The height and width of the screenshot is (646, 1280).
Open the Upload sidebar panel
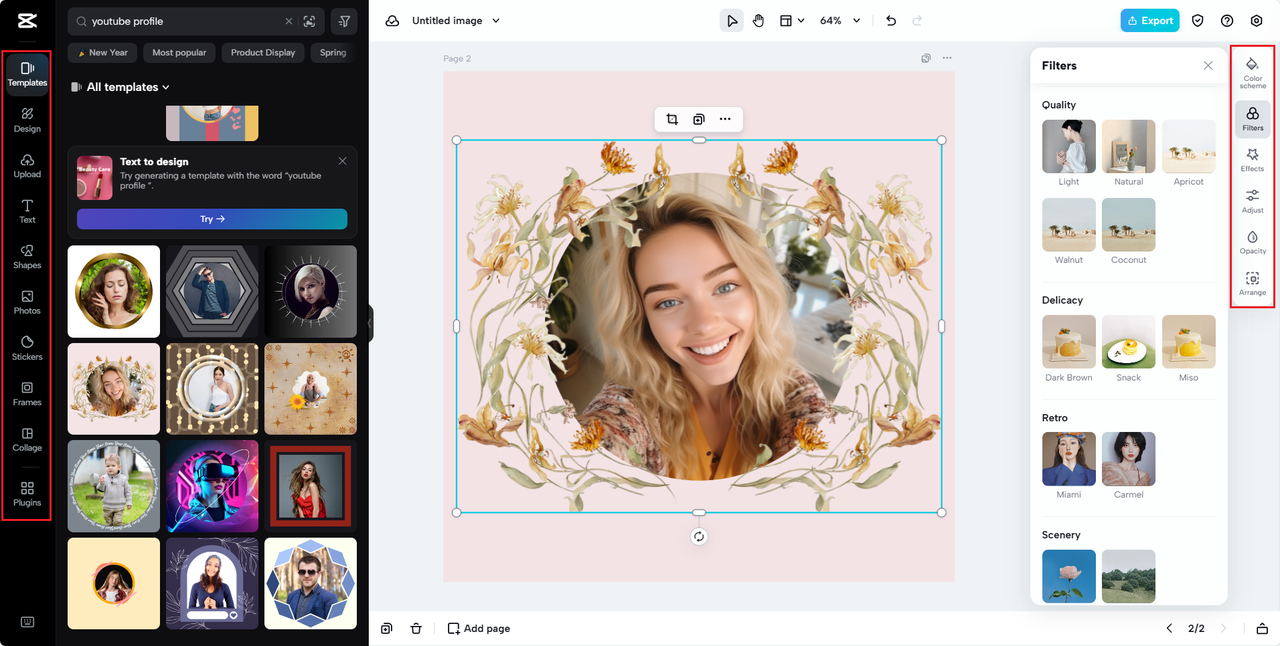point(27,166)
